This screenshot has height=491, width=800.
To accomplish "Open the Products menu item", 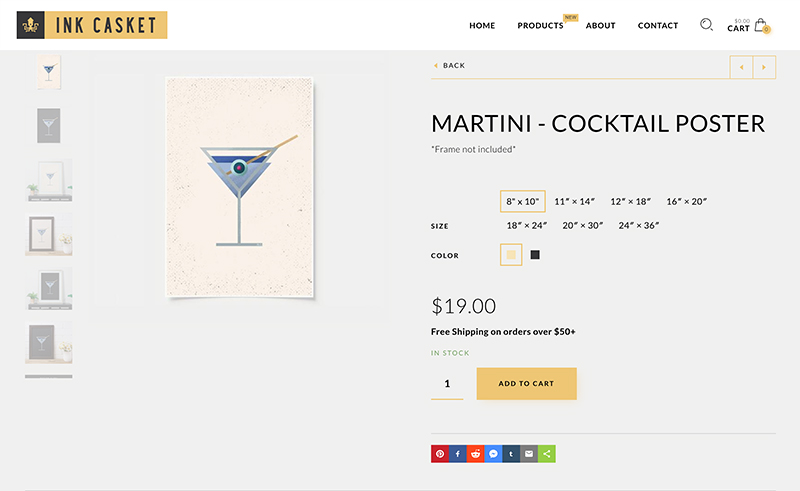I will pyautogui.click(x=540, y=26).
